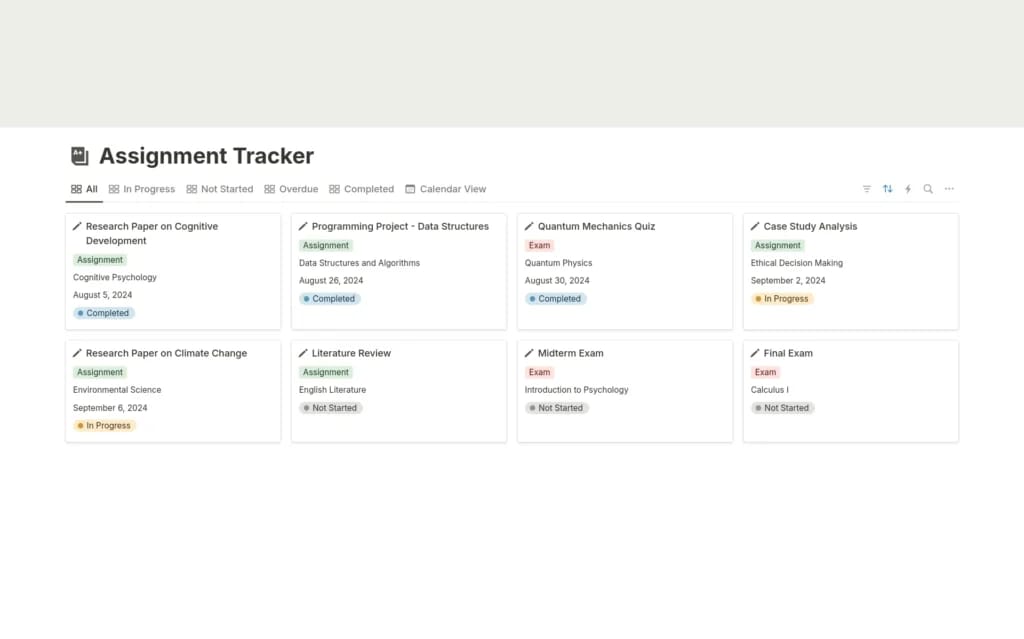This screenshot has height=639, width=1024.
Task: Click the pencil icon on Case Study Analysis
Action: 755,226
